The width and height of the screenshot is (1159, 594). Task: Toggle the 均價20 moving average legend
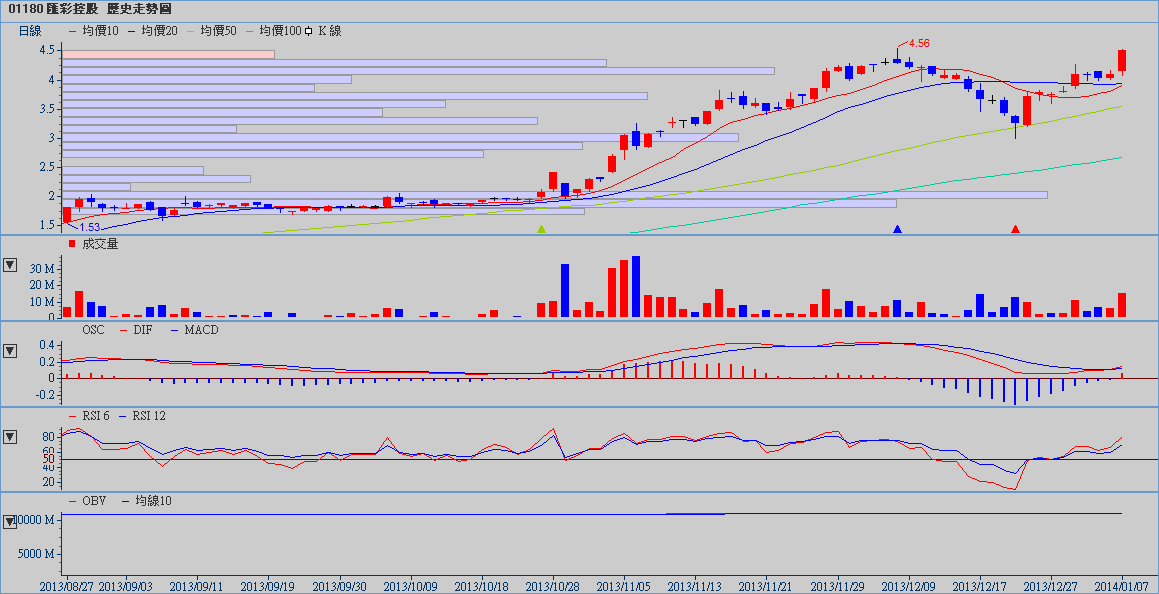[x=153, y=31]
